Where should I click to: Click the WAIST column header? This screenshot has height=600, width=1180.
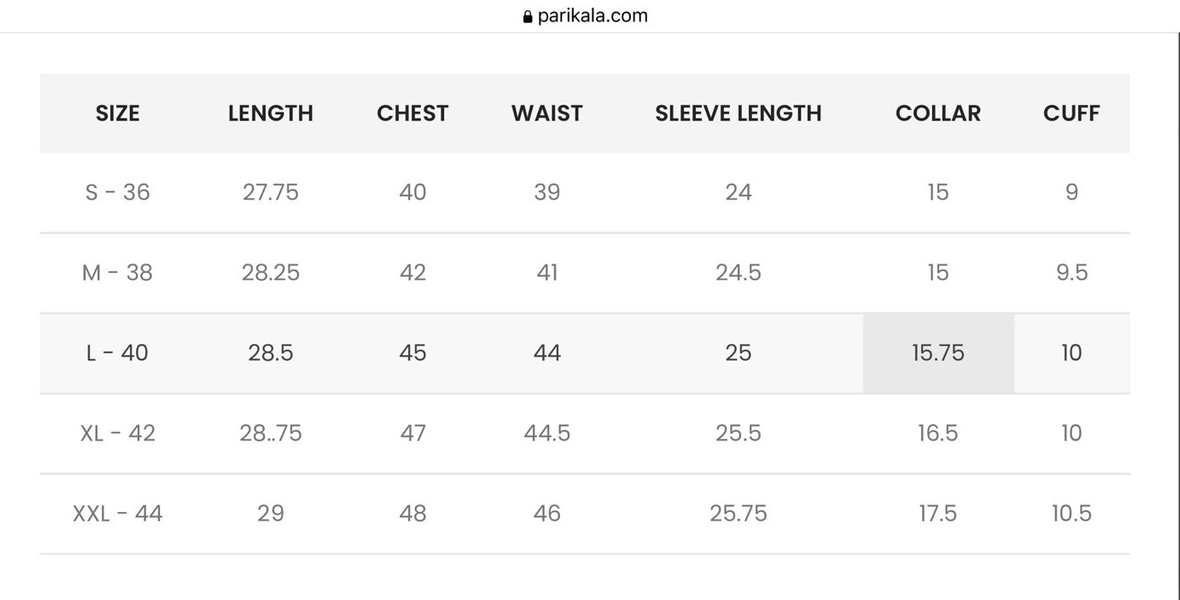(547, 113)
